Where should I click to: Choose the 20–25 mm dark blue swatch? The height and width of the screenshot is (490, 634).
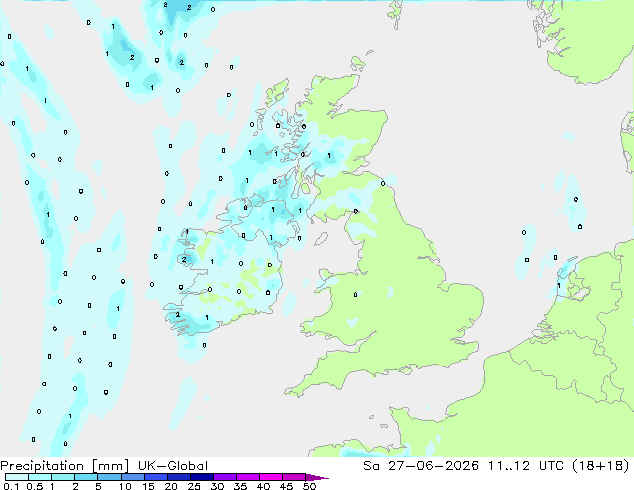[x=178, y=477]
